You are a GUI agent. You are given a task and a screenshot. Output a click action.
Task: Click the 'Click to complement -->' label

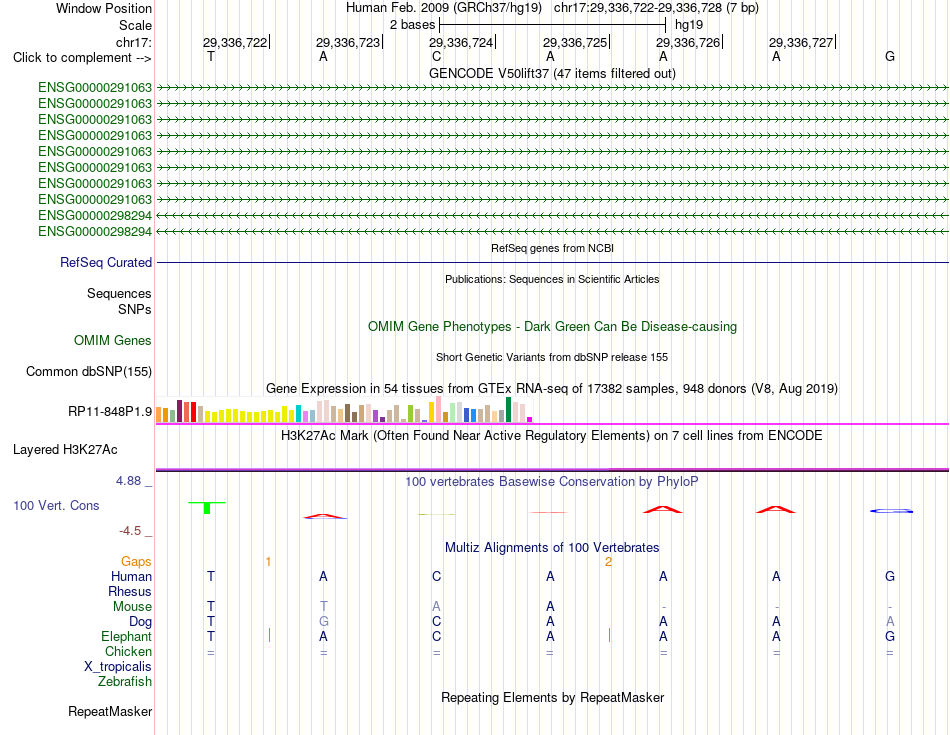click(82, 58)
